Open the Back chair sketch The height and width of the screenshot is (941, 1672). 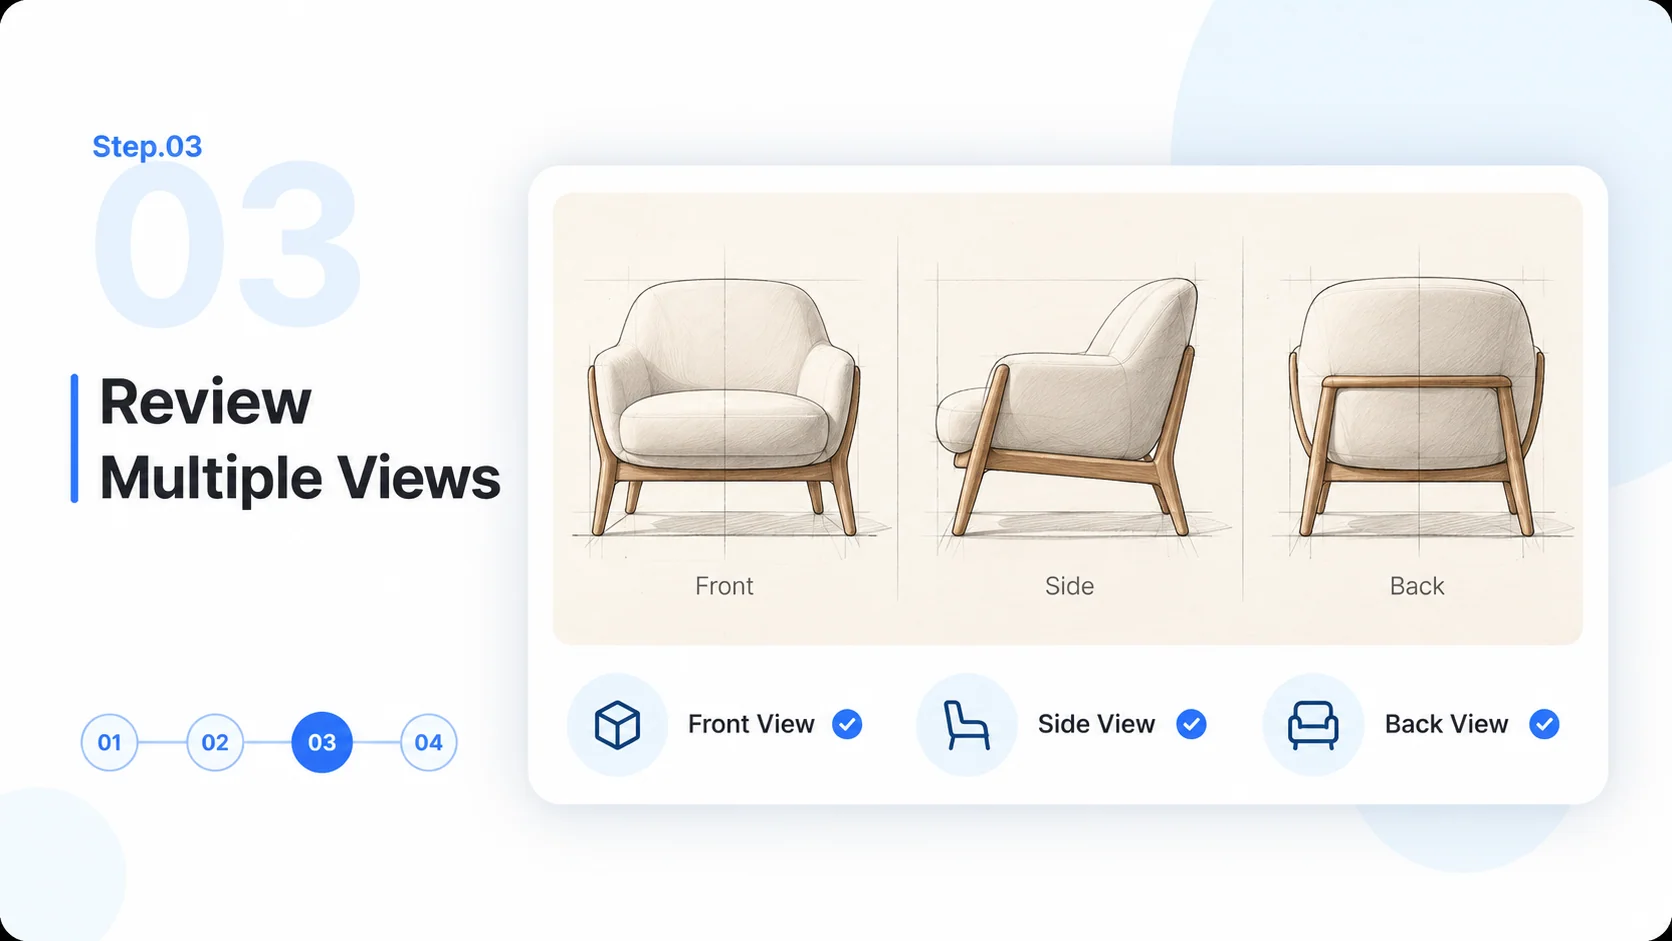click(x=1417, y=406)
